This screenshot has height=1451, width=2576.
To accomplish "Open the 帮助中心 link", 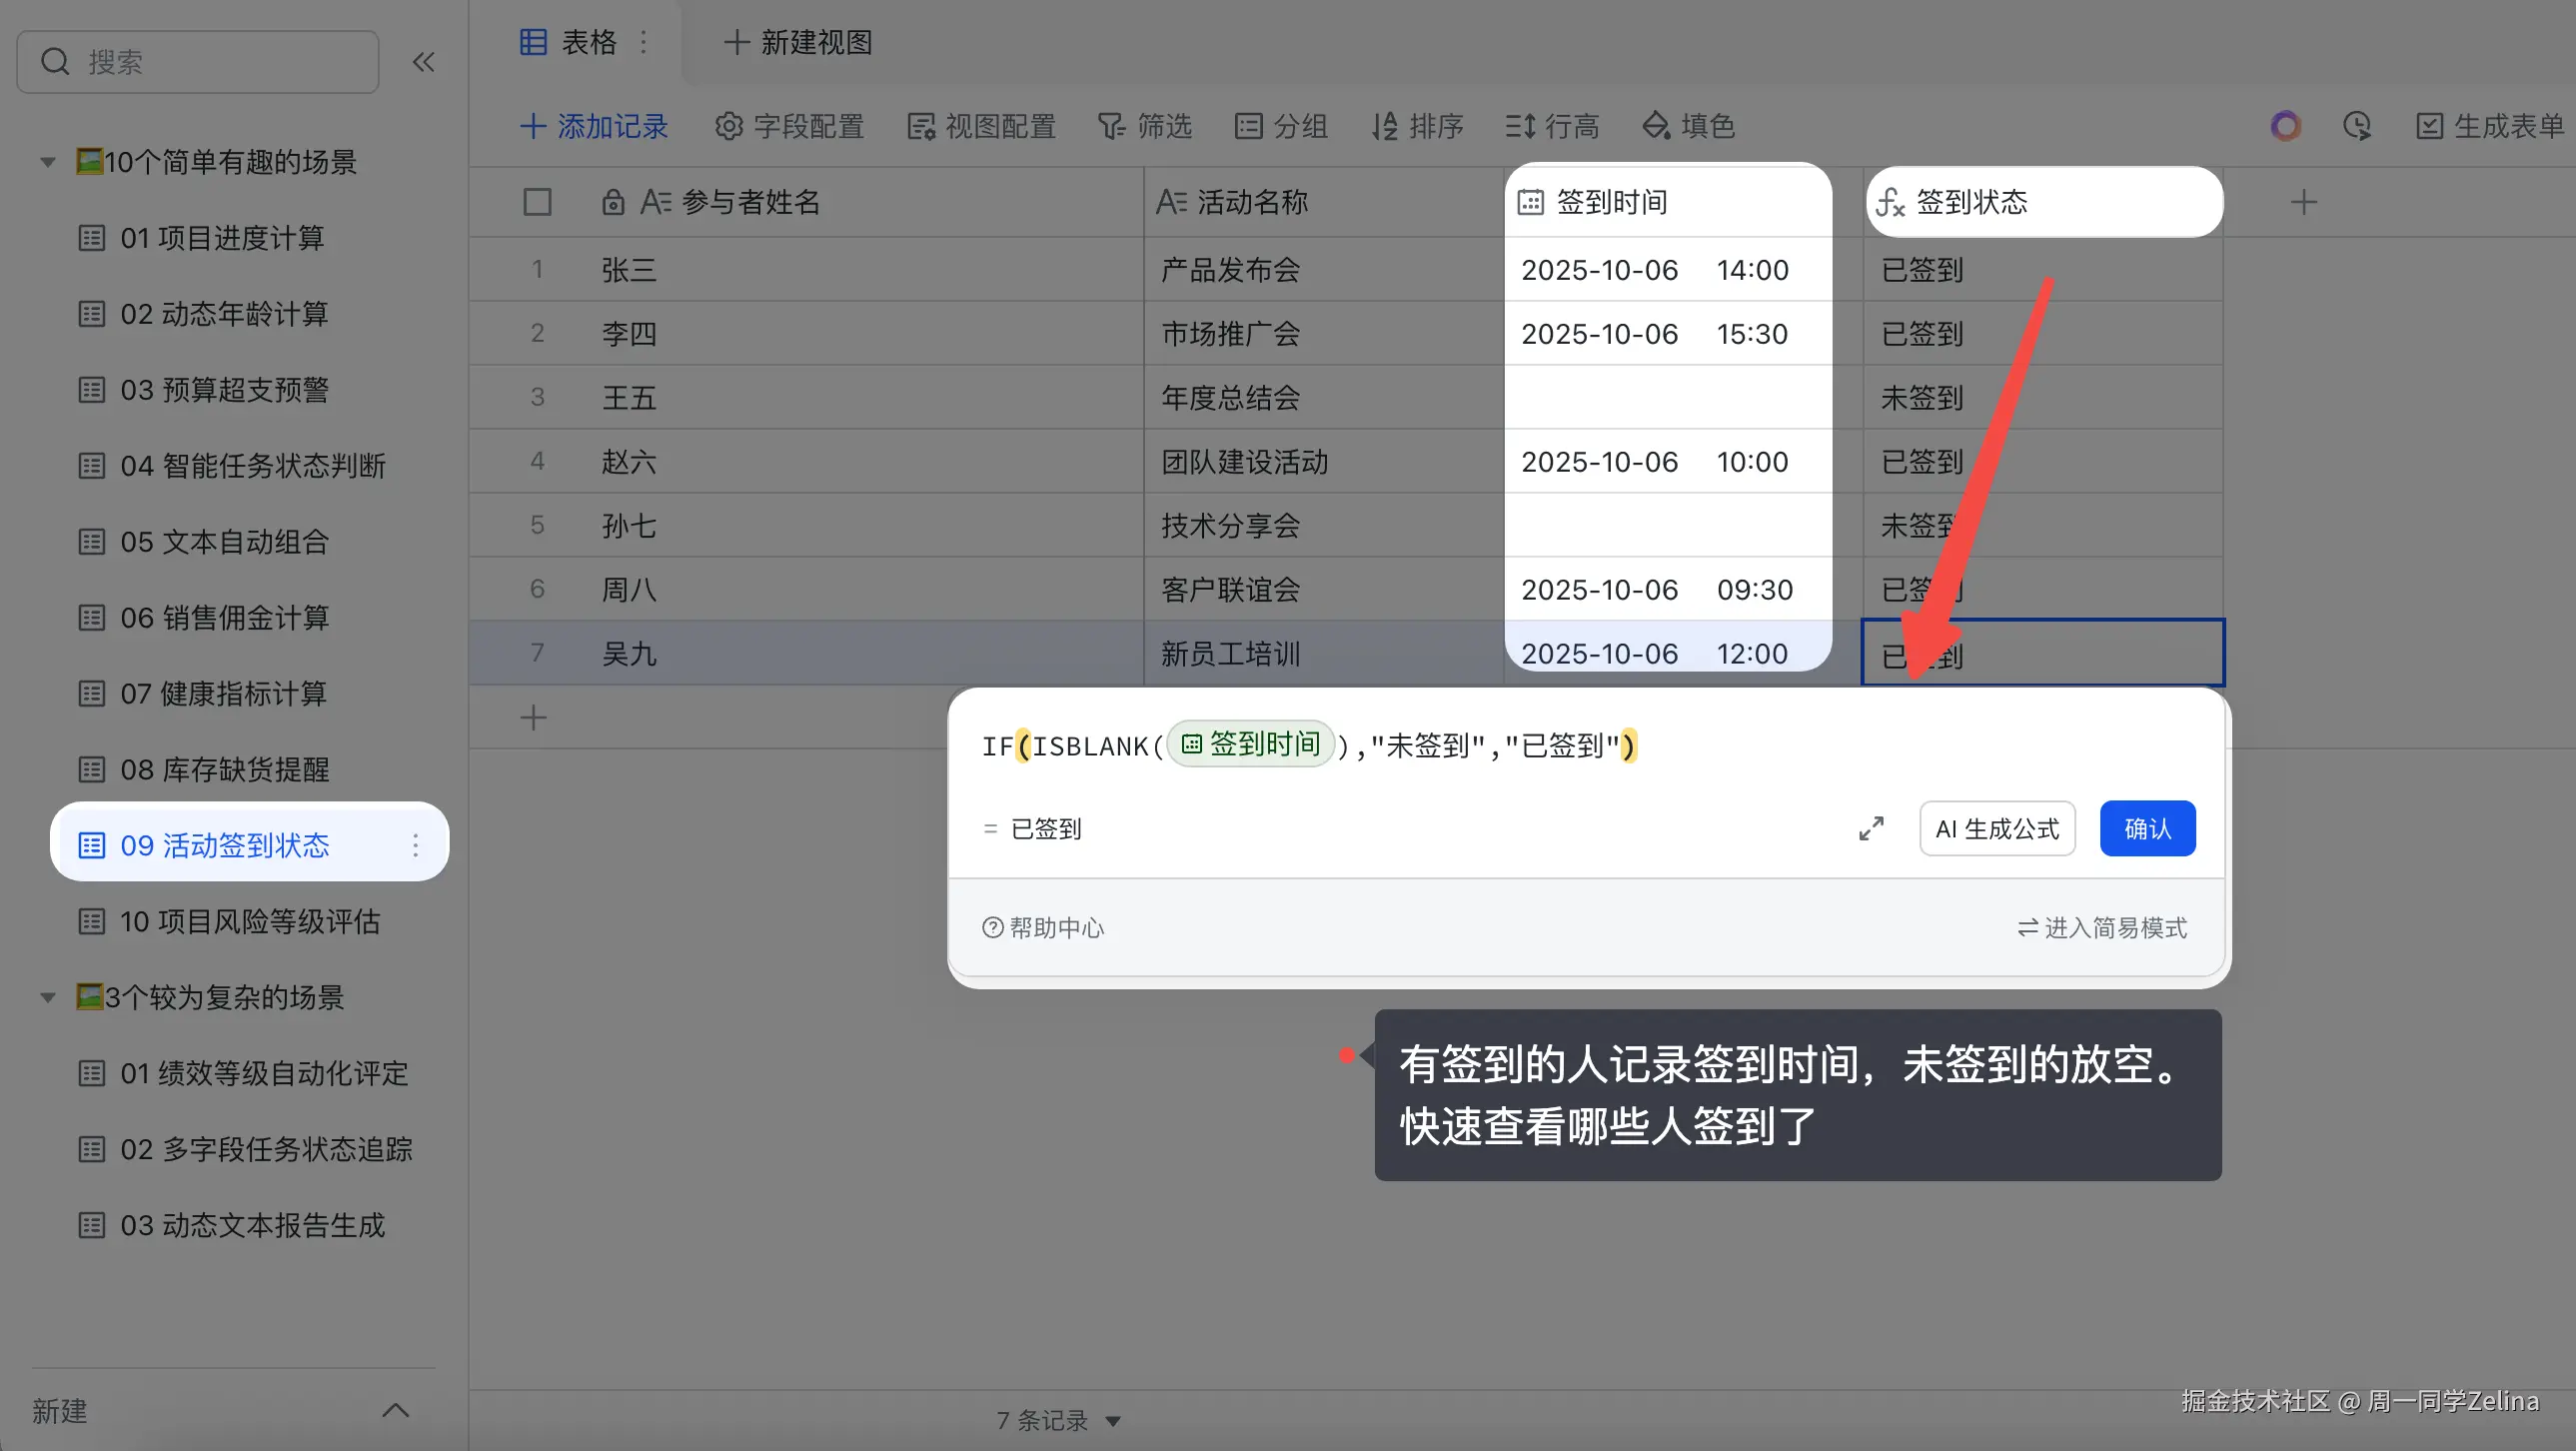I will click(1043, 928).
